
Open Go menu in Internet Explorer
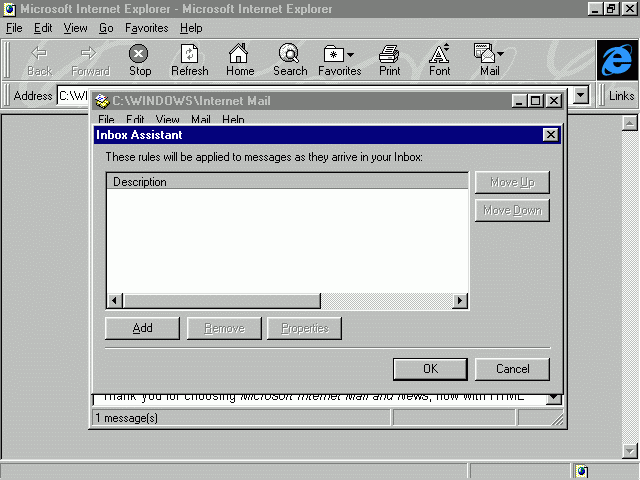pyautogui.click(x=106, y=28)
